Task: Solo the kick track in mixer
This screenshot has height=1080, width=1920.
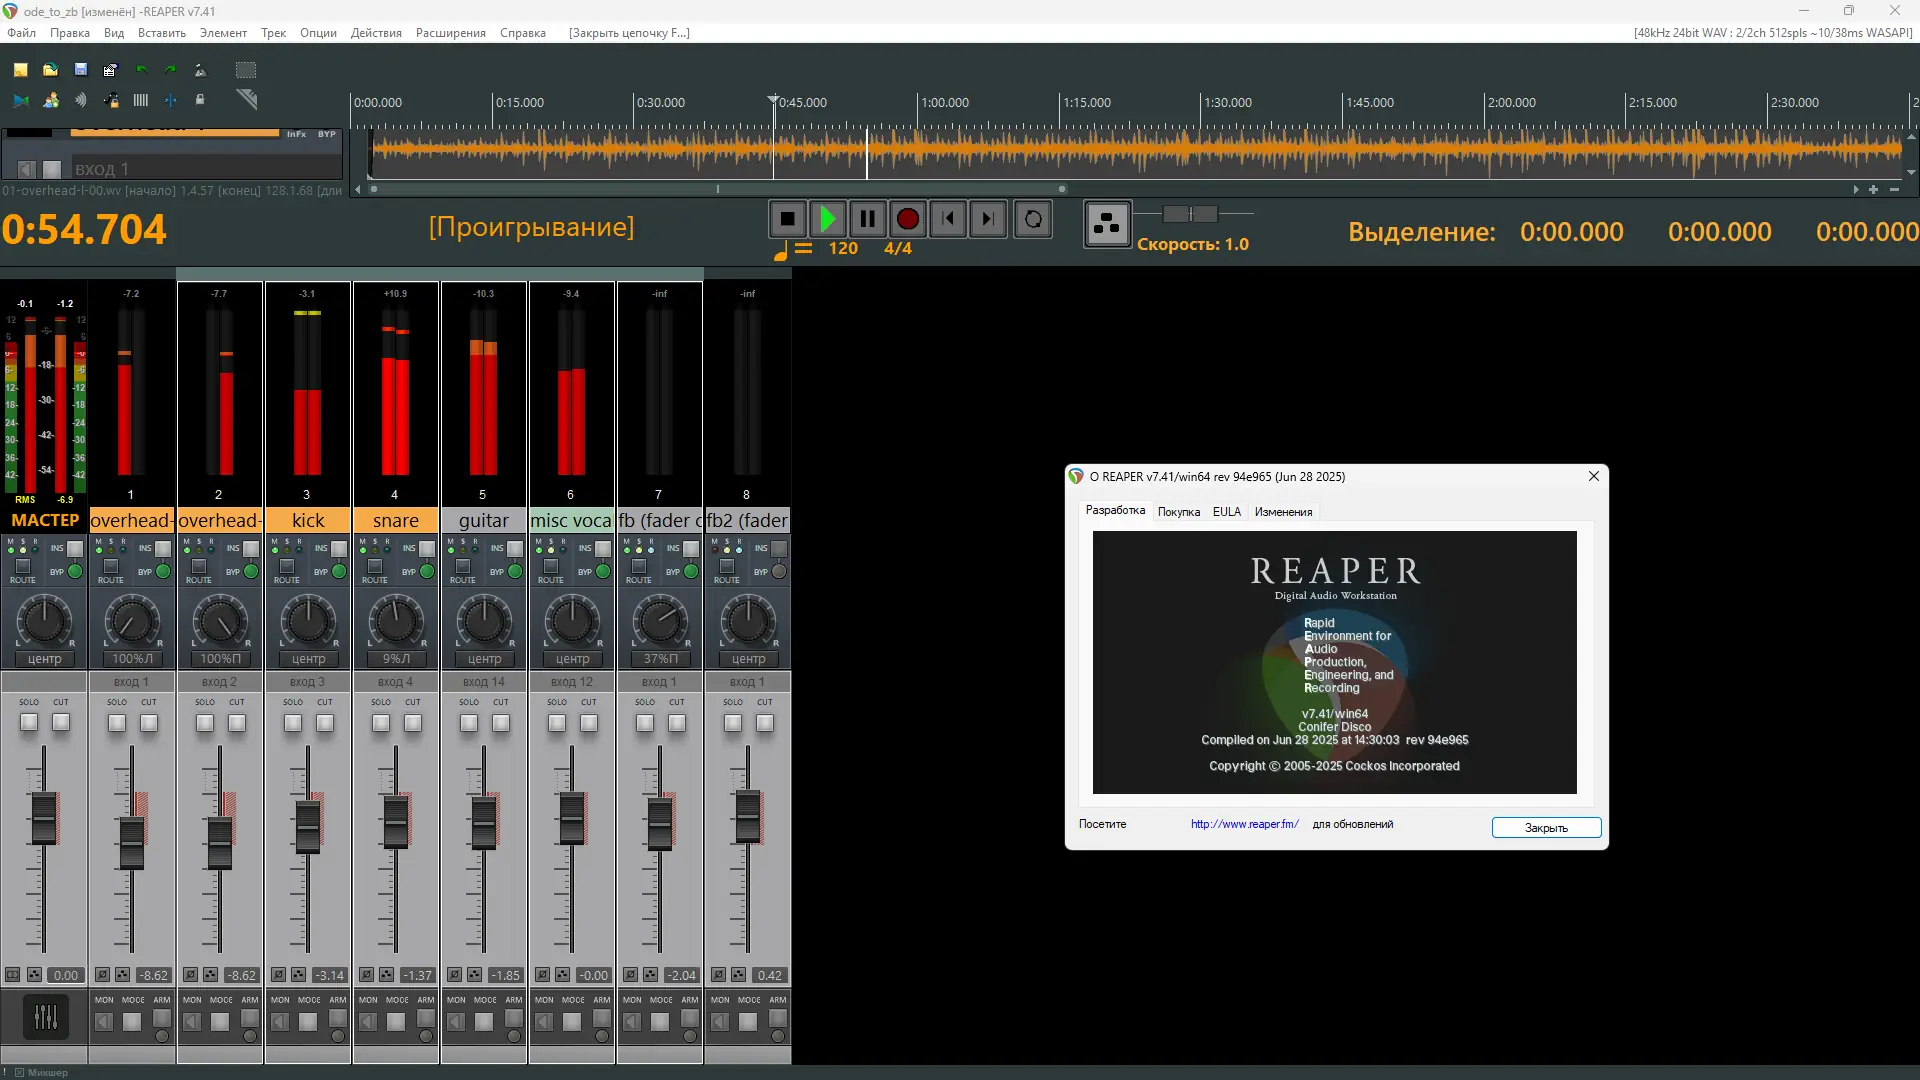Action: (293, 722)
